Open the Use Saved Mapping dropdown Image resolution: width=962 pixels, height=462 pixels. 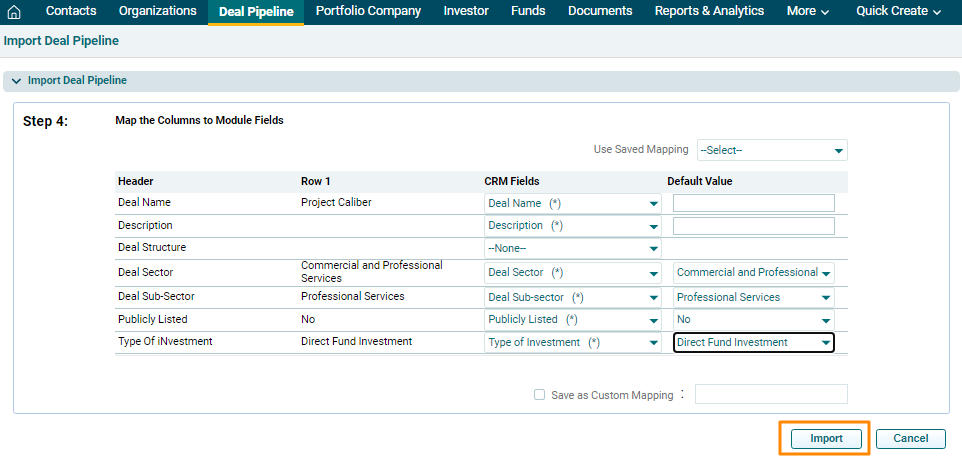click(x=771, y=150)
